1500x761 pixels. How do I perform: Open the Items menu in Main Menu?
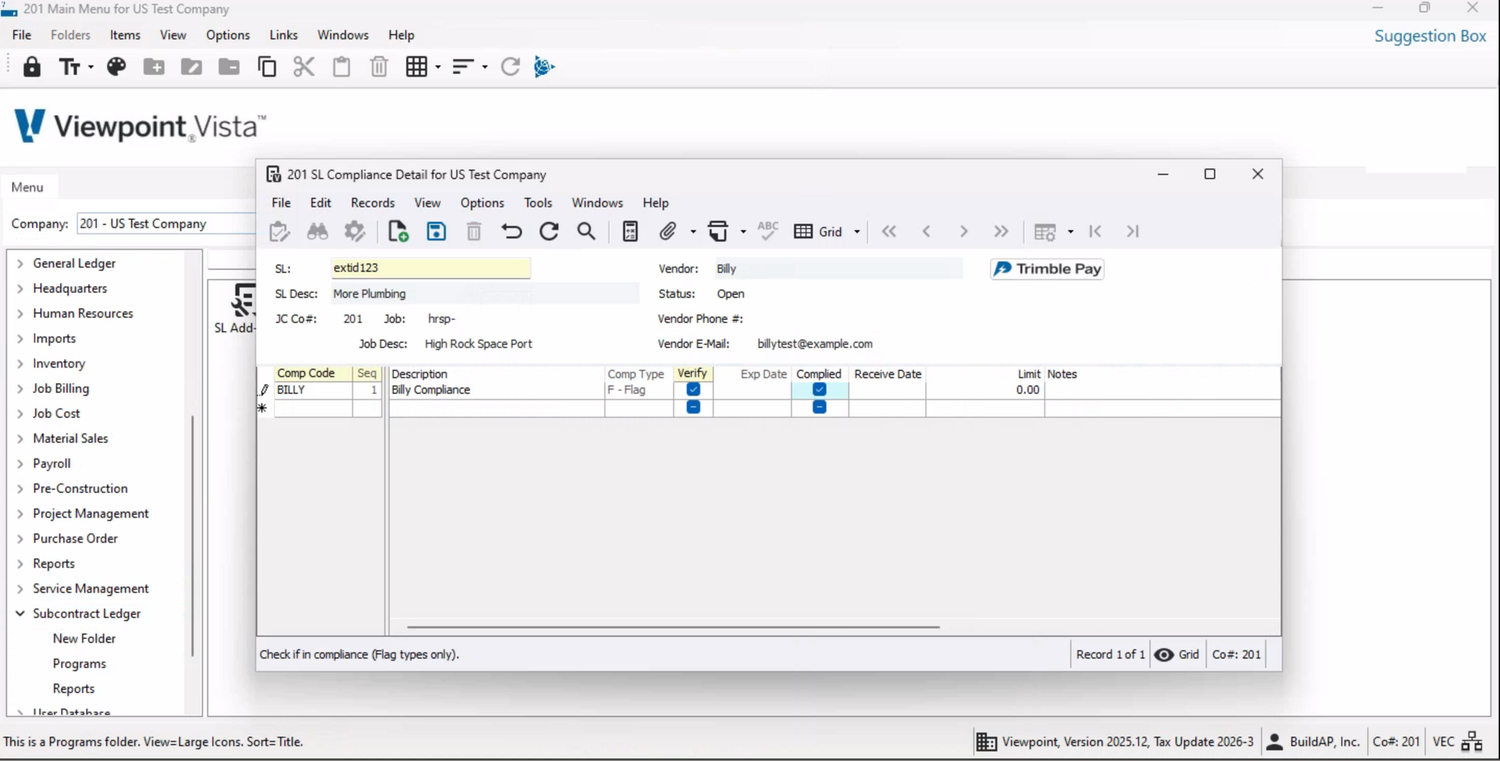tap(125, 35)
